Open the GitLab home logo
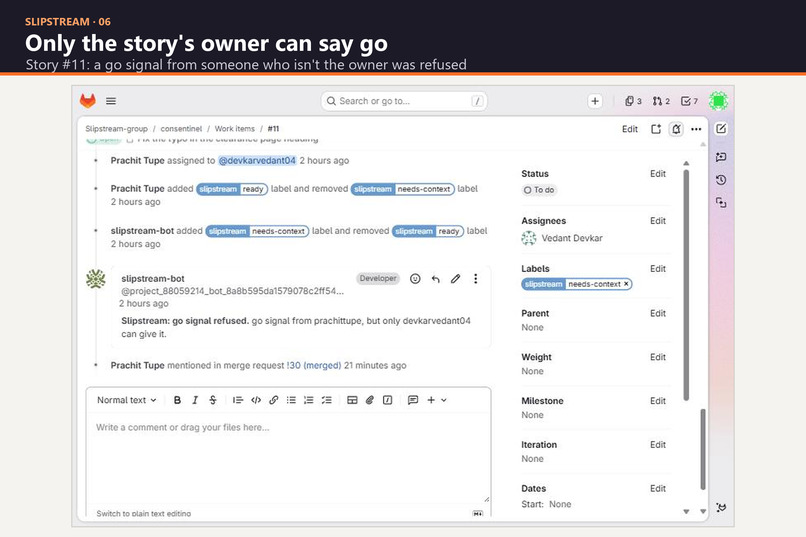The height and width of the screenshot is (537, 806). click(88, 101)
